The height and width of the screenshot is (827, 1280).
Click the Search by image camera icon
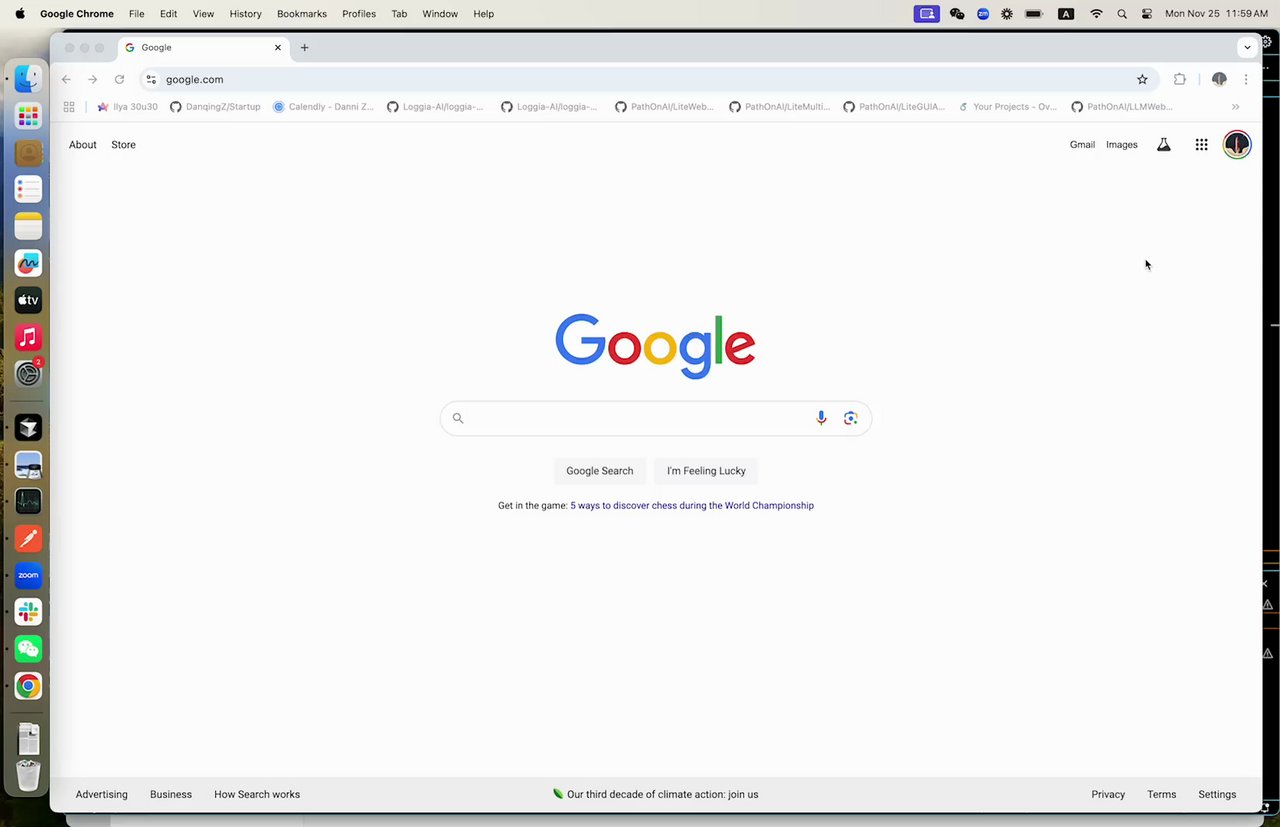pyautogui.click(x=850, y=418)
